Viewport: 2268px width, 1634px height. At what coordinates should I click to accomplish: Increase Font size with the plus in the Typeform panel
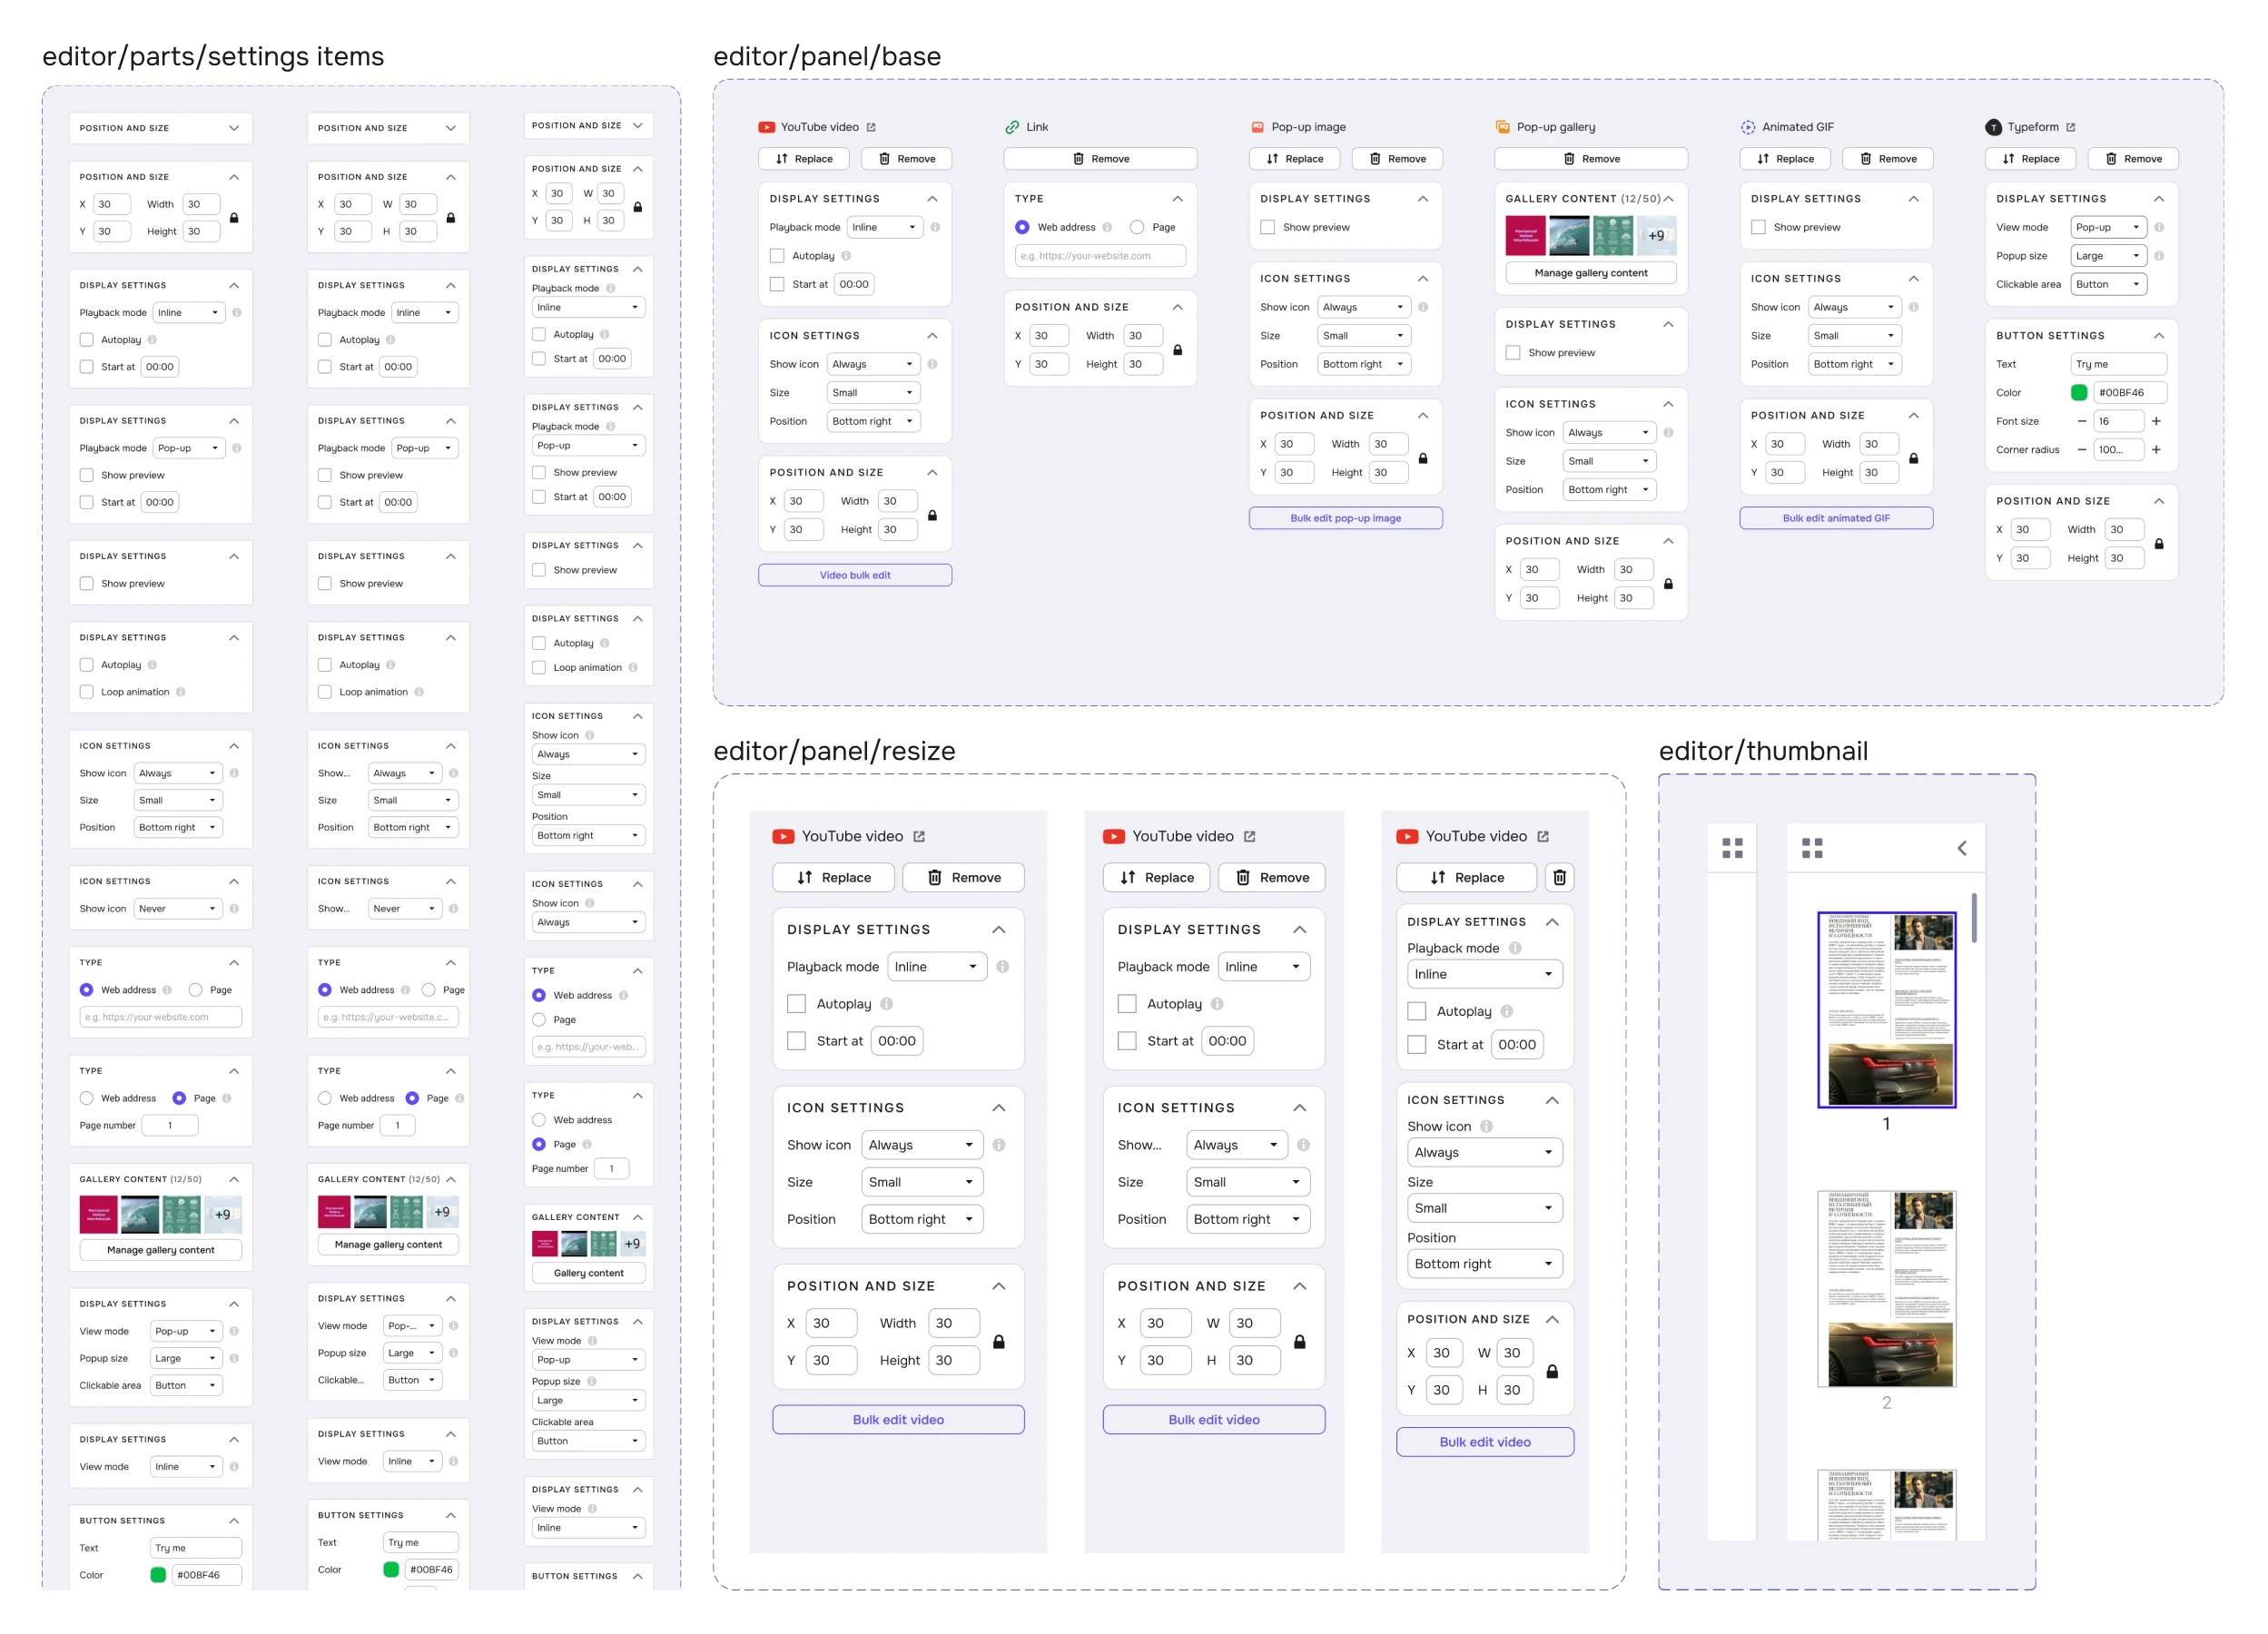pos(2156,421)
